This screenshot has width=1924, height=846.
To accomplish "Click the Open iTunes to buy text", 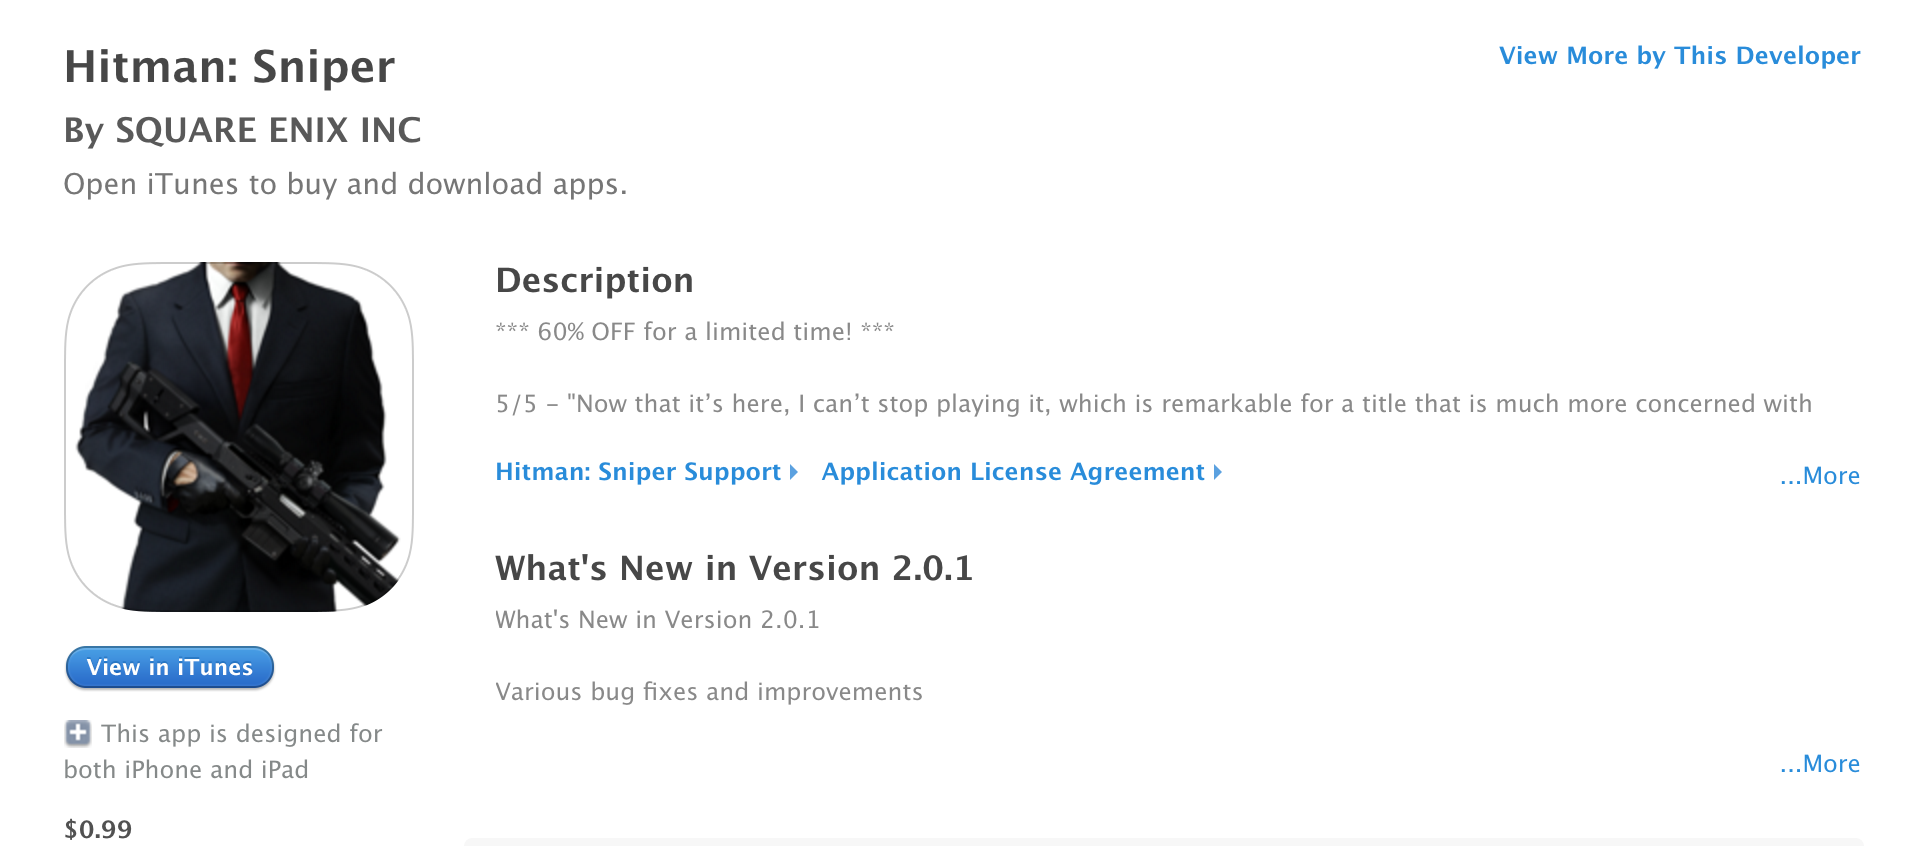I will (x=345, y=185).
